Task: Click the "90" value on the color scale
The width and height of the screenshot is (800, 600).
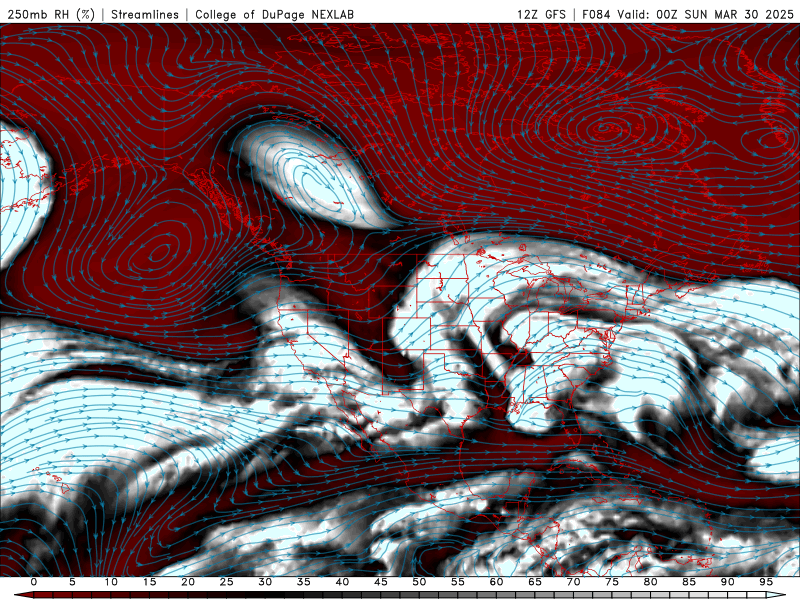Action: 728,582
